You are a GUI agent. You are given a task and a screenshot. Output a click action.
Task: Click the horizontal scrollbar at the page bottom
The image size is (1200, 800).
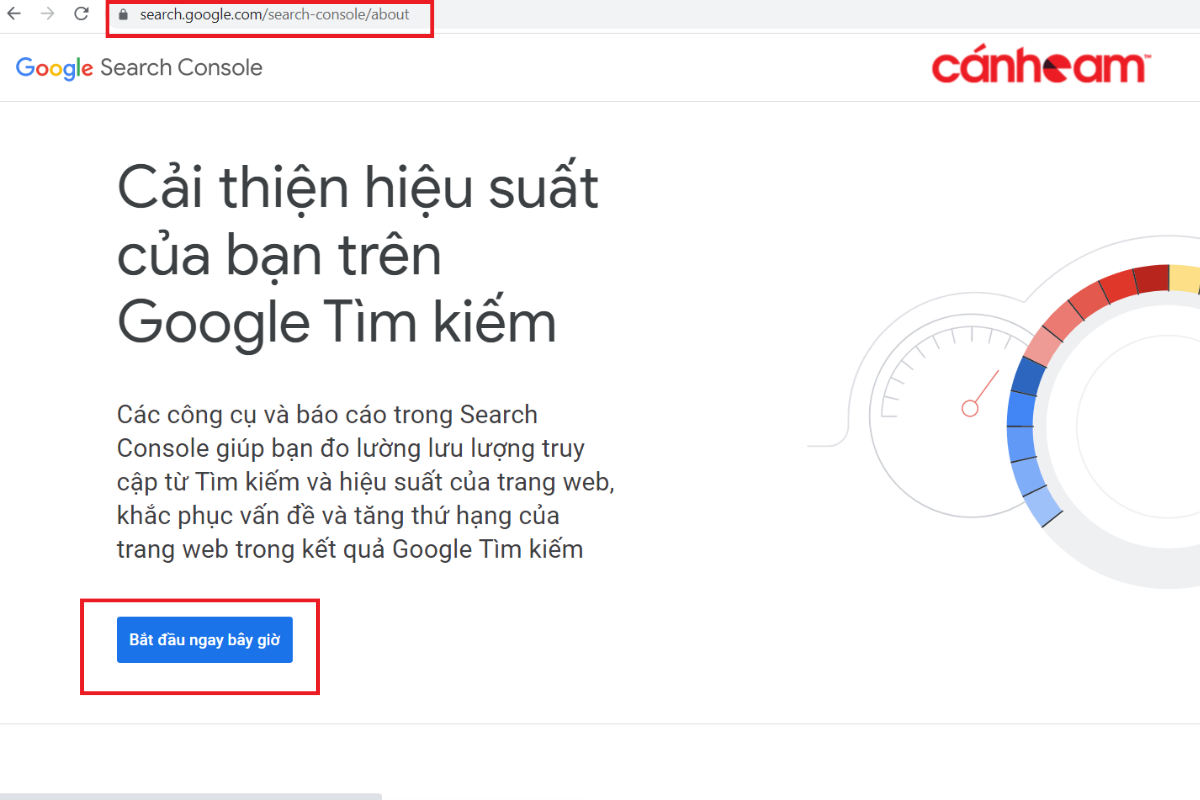pos(190,796)
